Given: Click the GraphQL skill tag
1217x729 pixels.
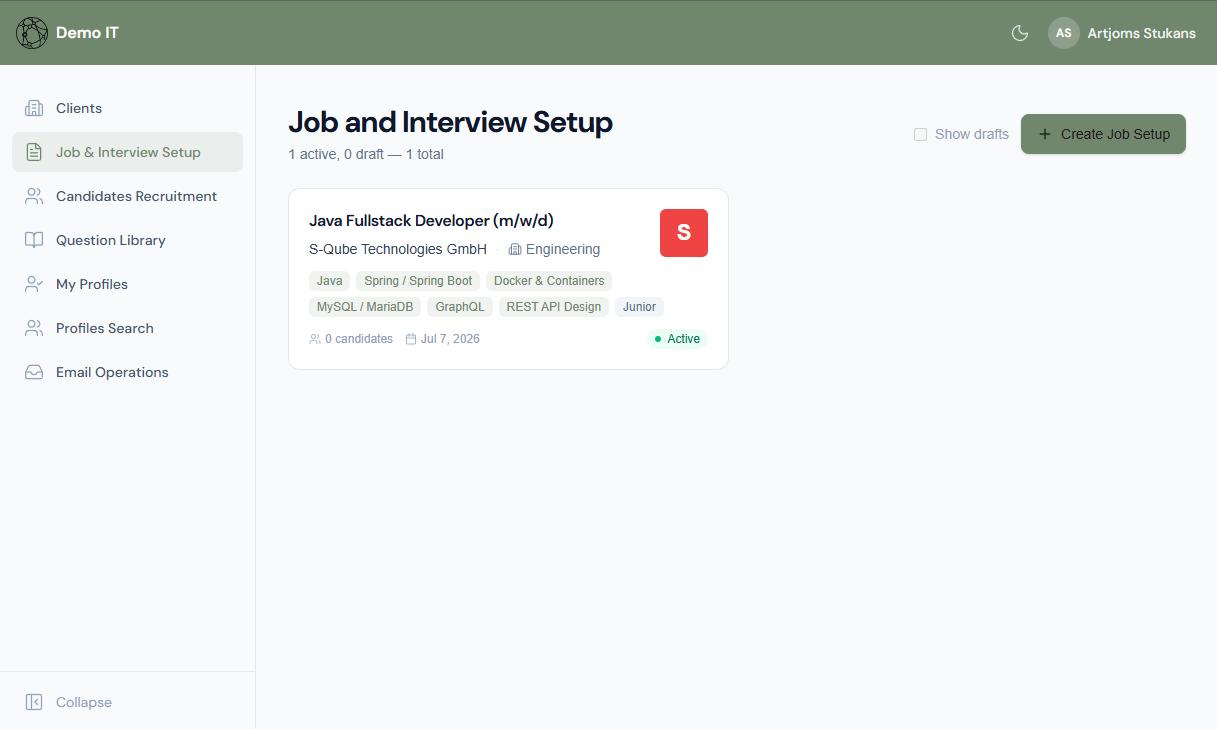Looking at the screenshot, I should pos(460,307).
